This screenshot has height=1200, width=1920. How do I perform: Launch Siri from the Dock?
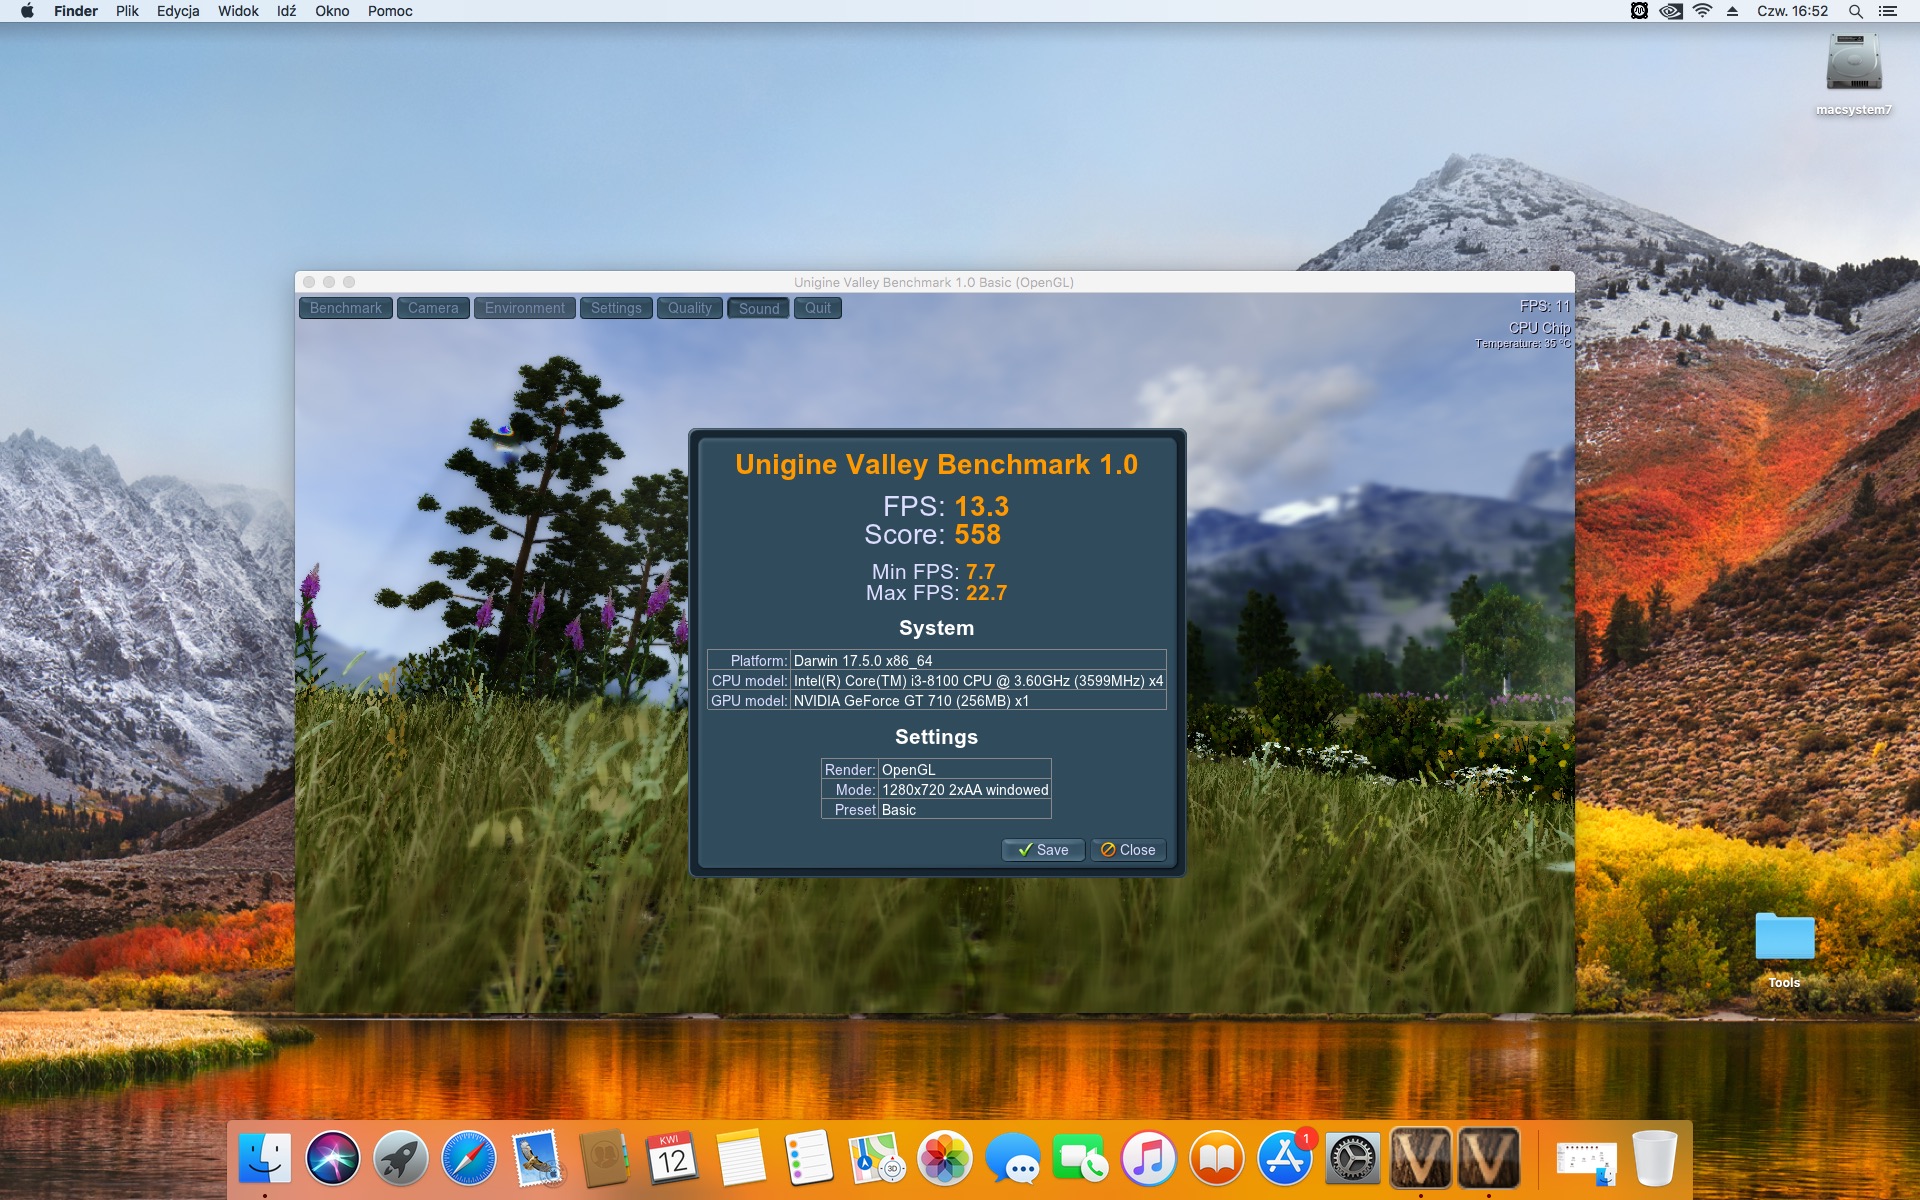(x=333, y=1160)
